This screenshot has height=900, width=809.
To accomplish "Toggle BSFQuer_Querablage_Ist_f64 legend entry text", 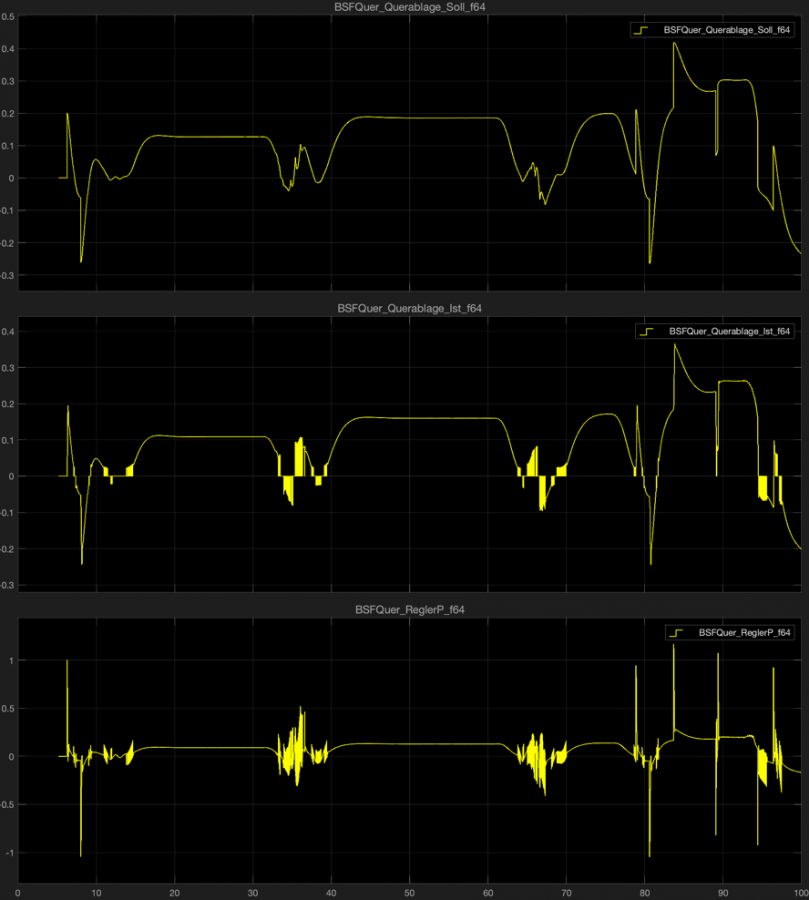I will coord(730,331).
